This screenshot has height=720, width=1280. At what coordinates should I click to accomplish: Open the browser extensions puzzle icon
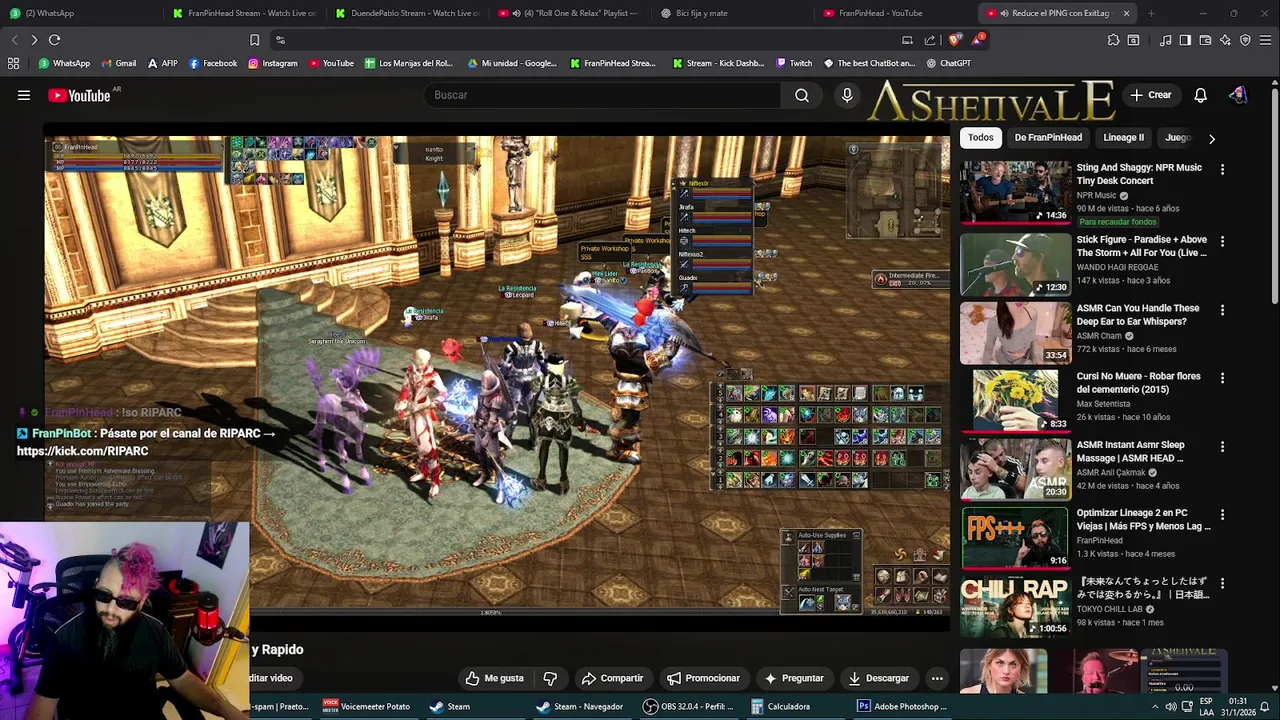(1113, 40)
